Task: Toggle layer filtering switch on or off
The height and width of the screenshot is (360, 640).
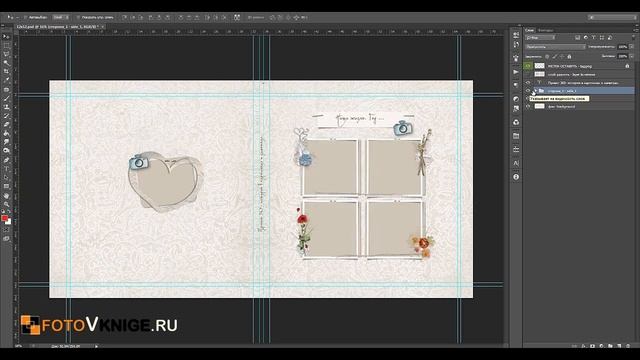Action: 633,38
